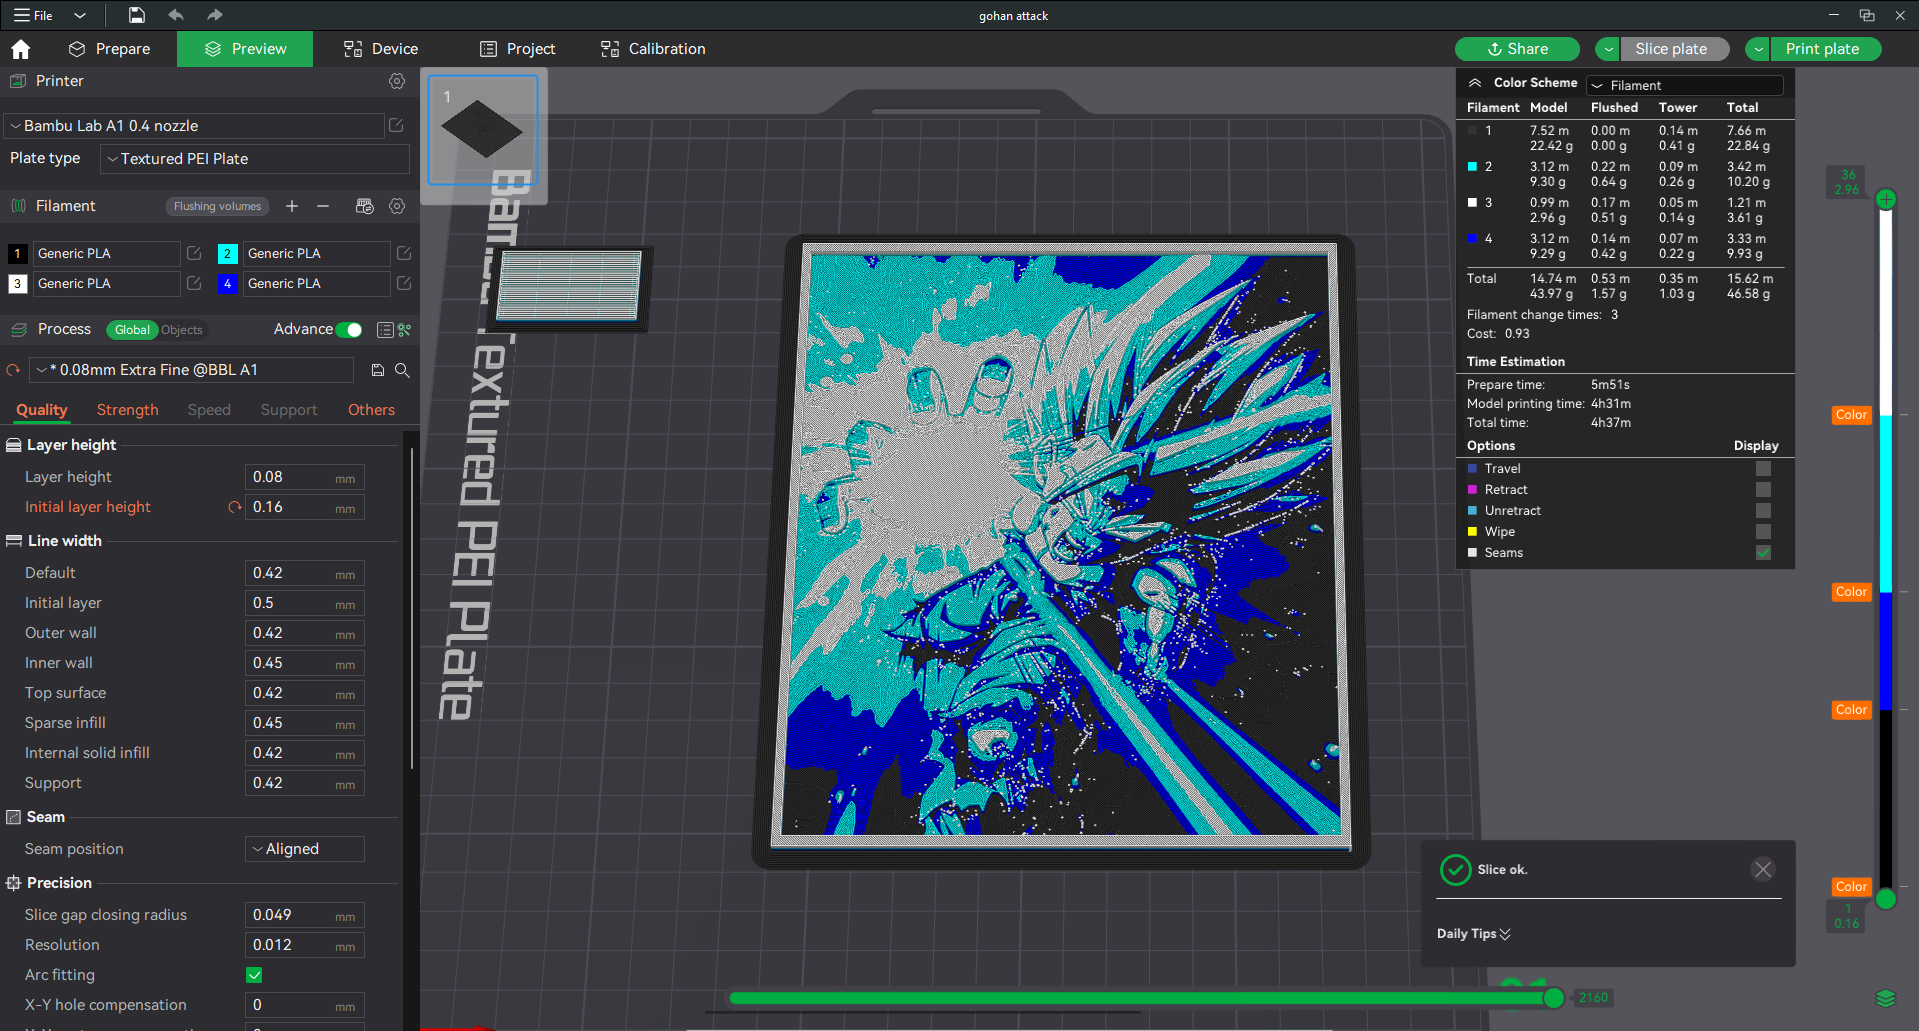Enable Wipe display checkbox
The height and width of the screenshot is (1031, 1919).
(x=1763, y=531)
